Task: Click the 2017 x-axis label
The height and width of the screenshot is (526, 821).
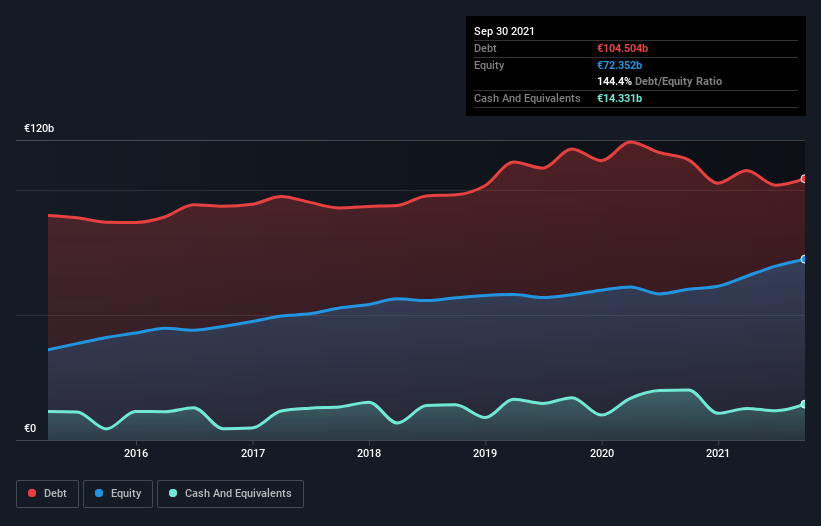Action: (253, 453)
